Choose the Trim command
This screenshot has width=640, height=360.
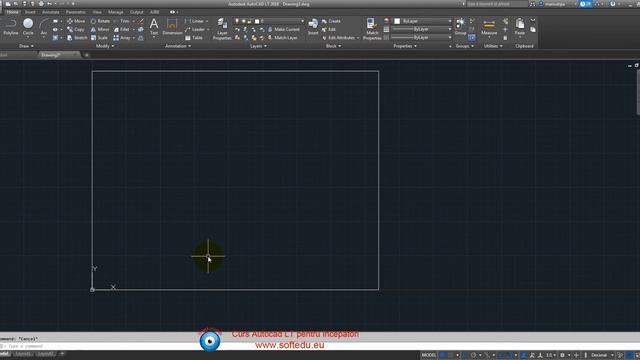122,21
